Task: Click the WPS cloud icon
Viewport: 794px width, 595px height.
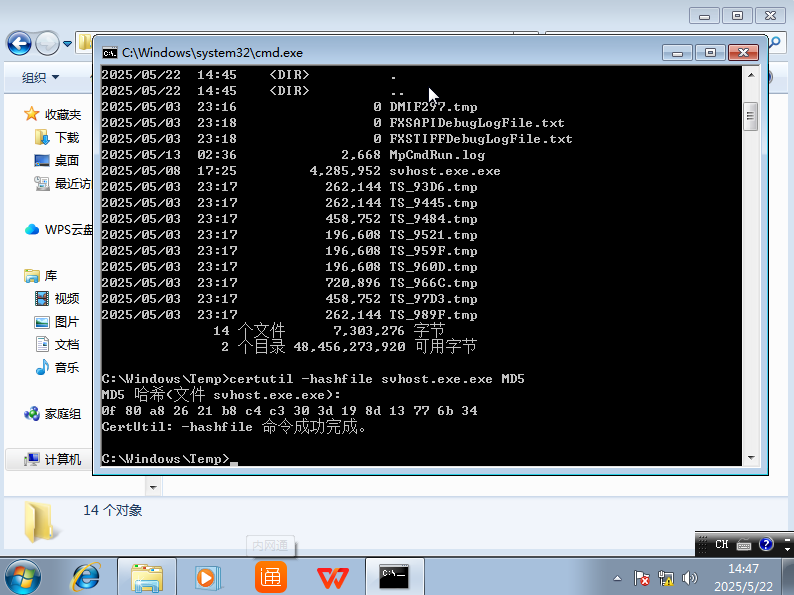Action: tap(32, 229)
